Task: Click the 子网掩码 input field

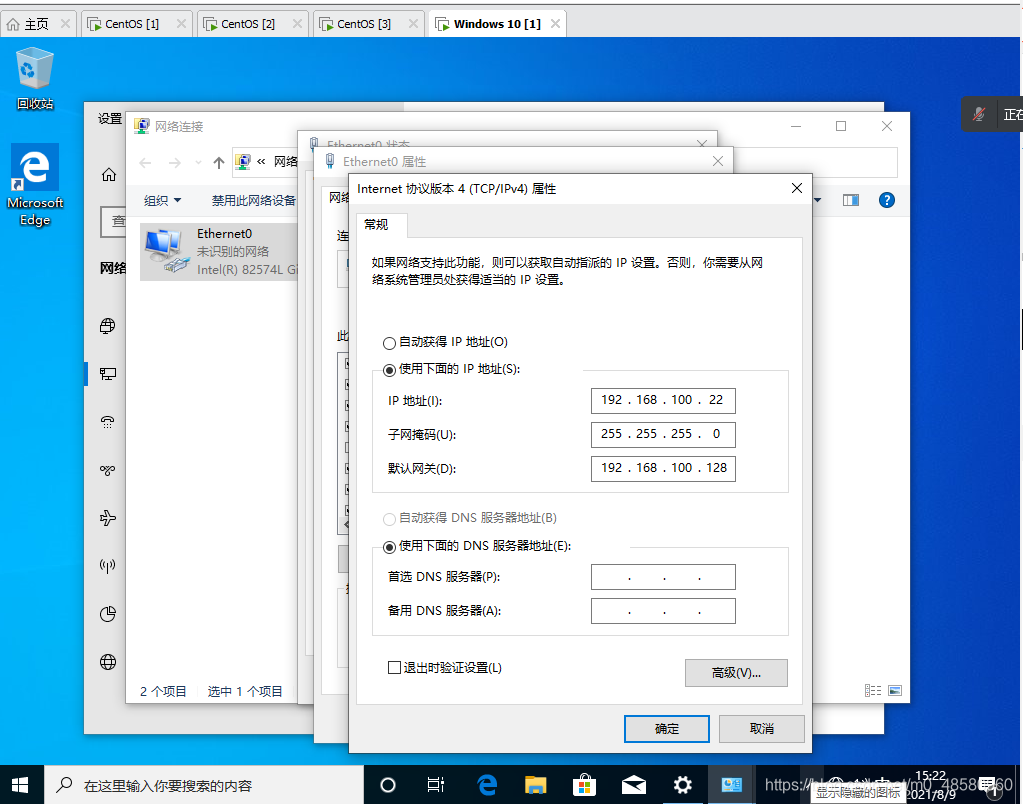Action: click(x=663, y=434)
